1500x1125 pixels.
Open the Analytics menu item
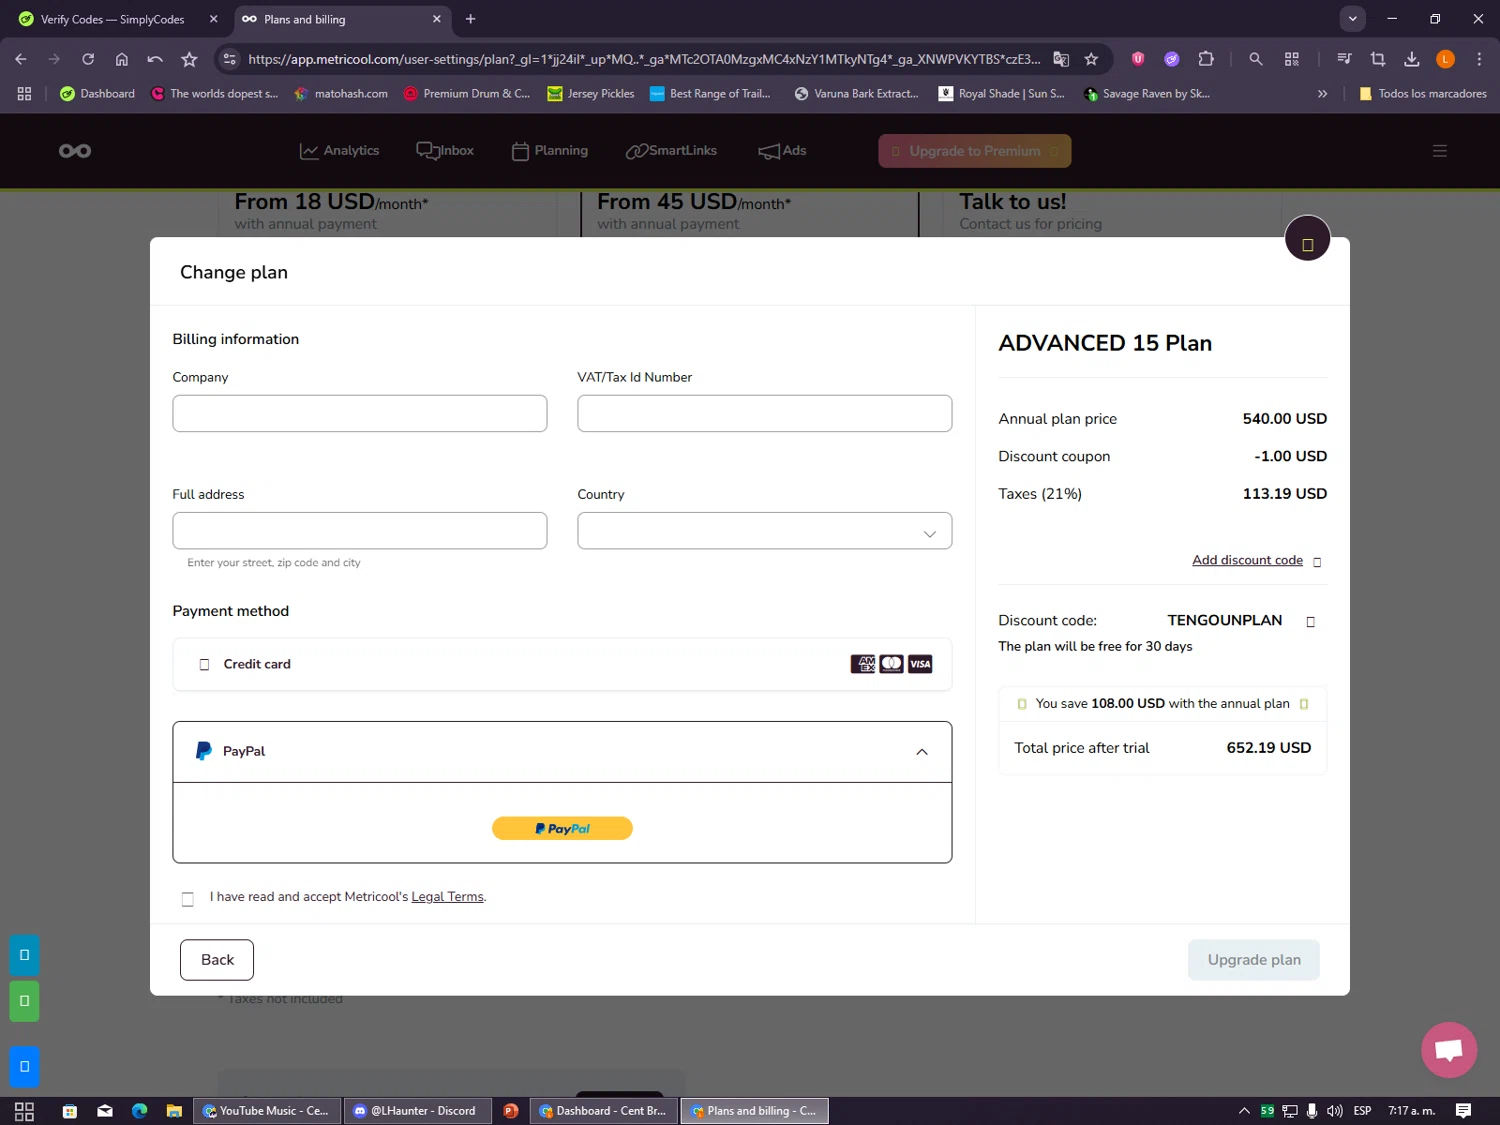(x=340, y=151)
